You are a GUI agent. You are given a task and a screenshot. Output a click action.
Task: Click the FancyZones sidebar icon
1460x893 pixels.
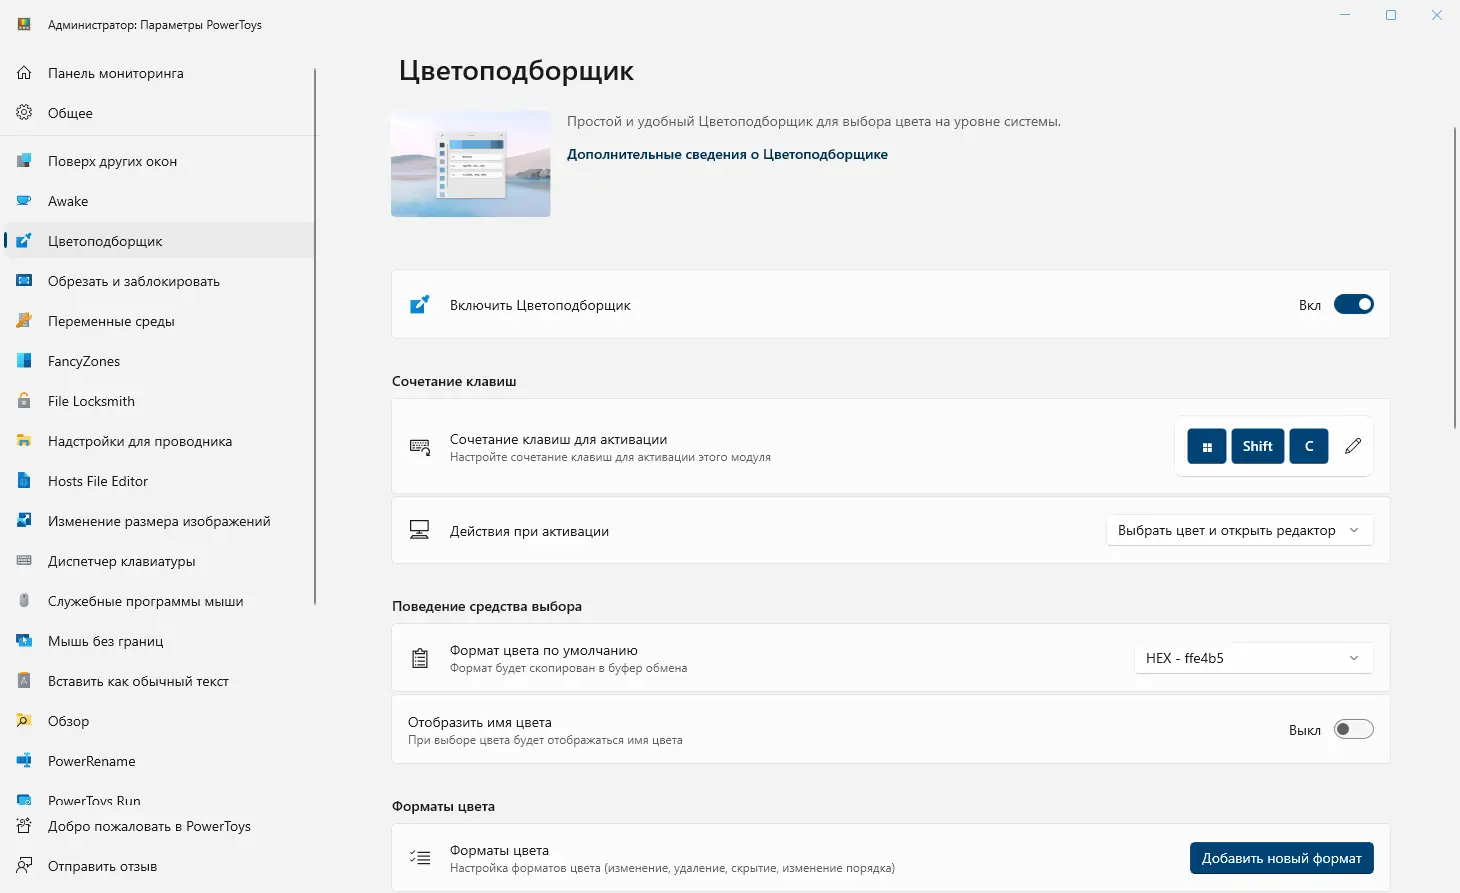[x=24, y=361]
